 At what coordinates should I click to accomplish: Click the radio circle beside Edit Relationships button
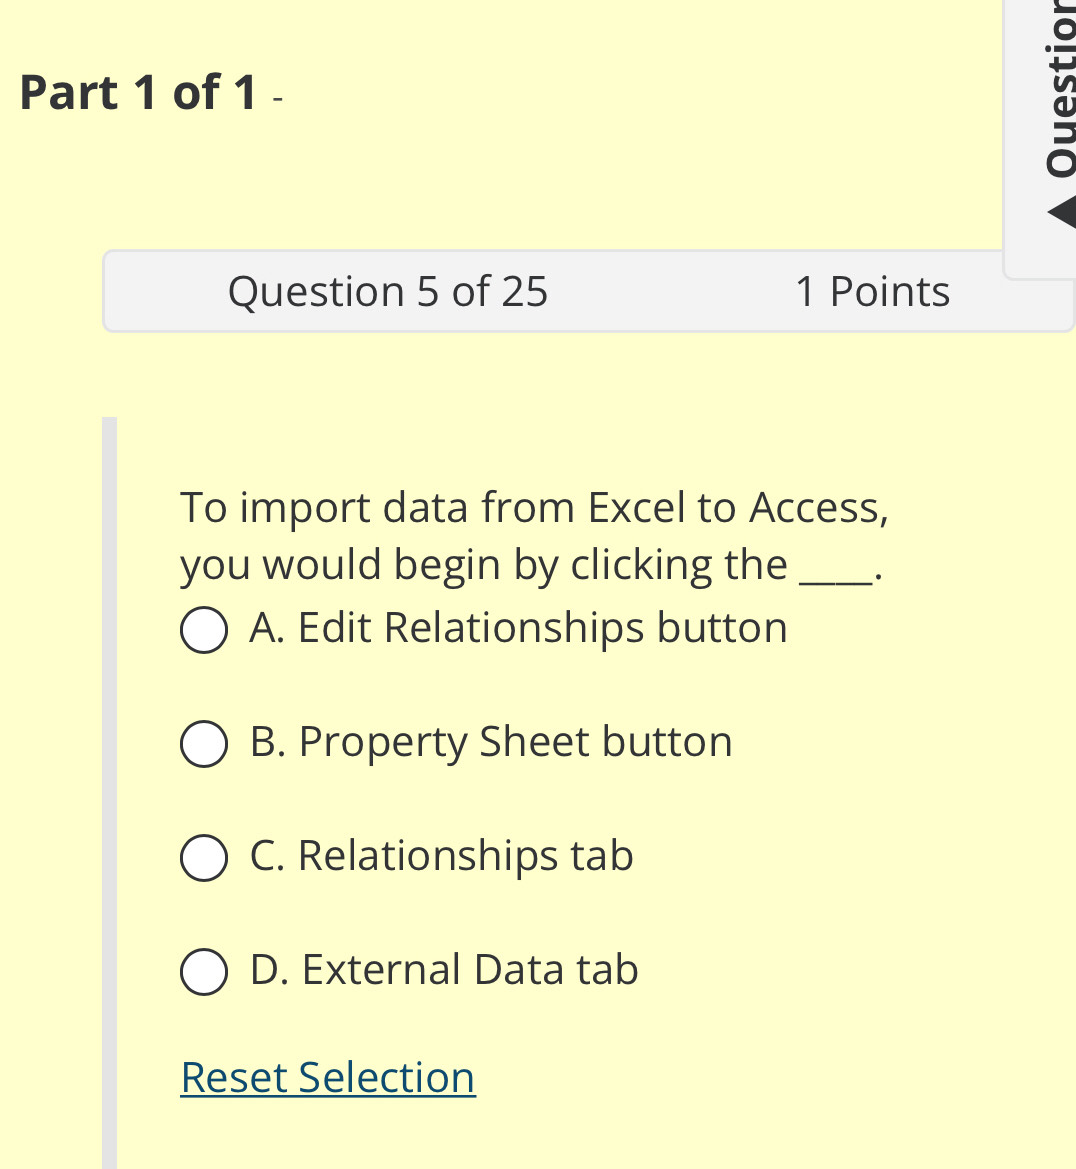(203, 630)
